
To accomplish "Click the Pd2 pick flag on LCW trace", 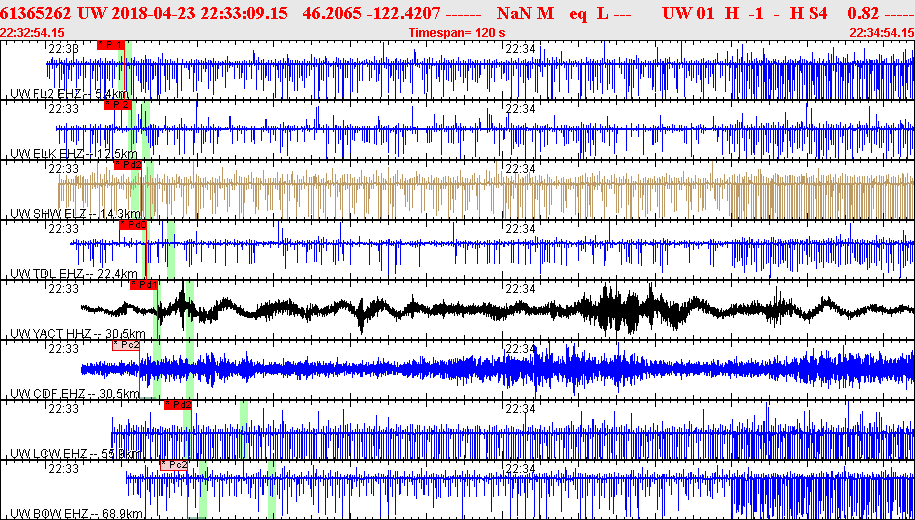I will 177,405.
